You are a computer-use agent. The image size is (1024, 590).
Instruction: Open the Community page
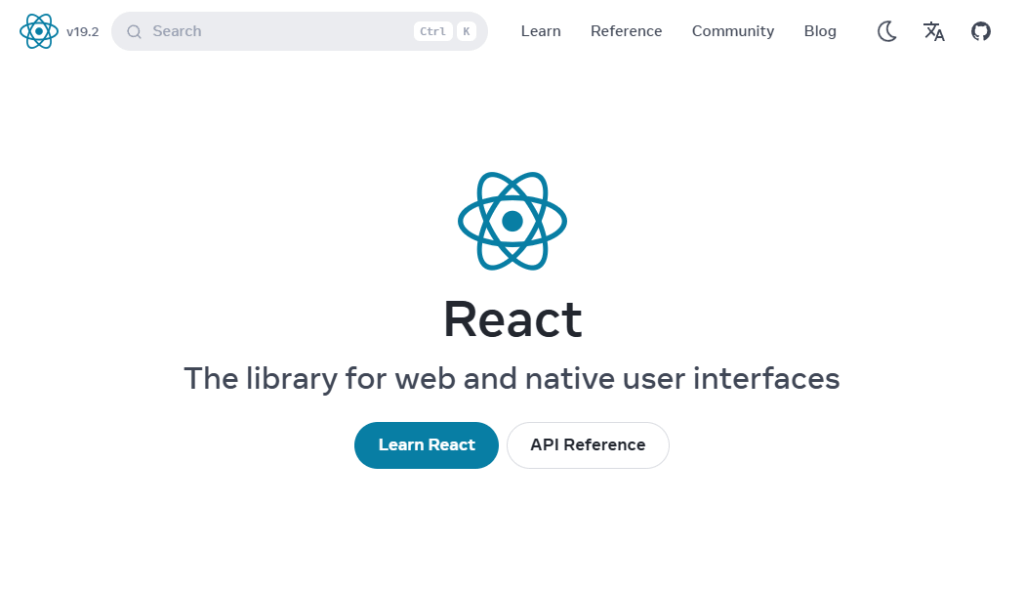point(733,31)
